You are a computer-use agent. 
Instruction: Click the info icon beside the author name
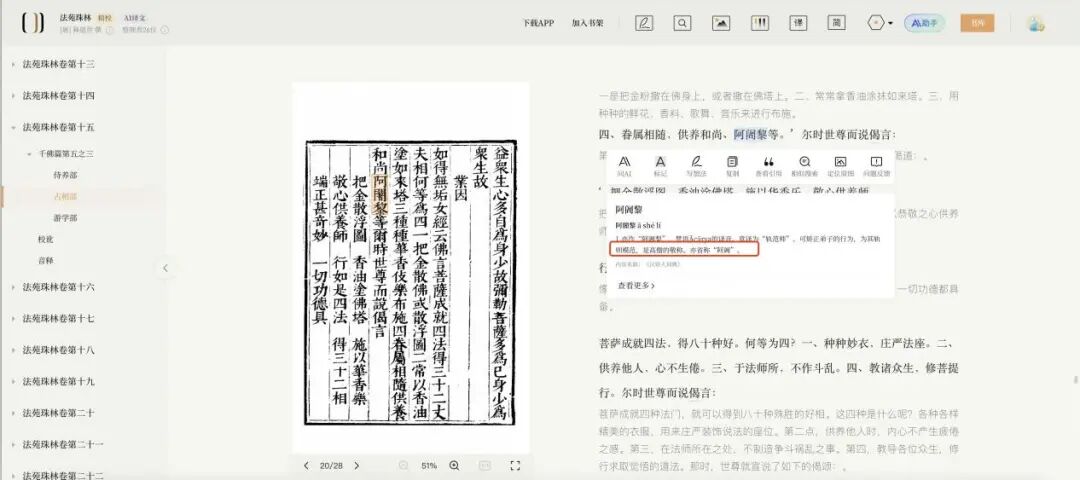[x=110, y=30]
